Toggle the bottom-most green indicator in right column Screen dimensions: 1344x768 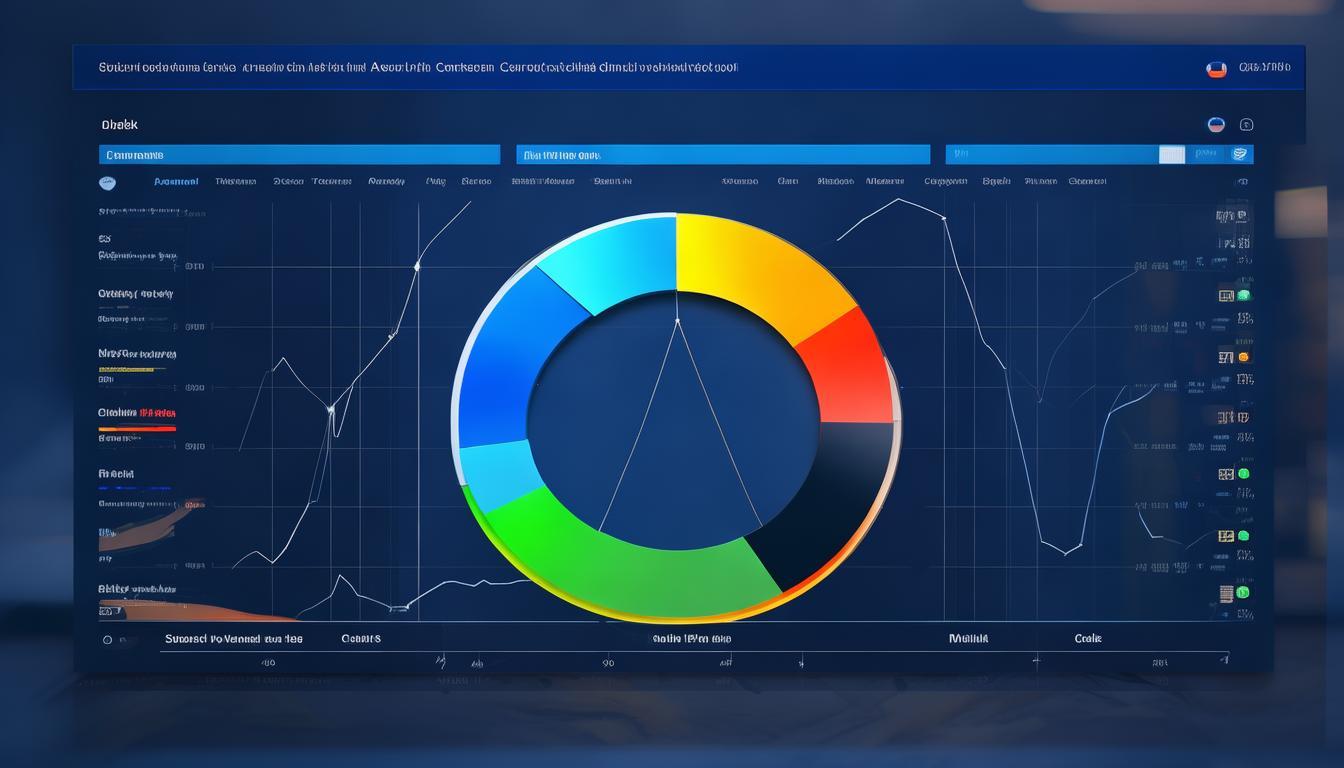[x=1244, y=592]
